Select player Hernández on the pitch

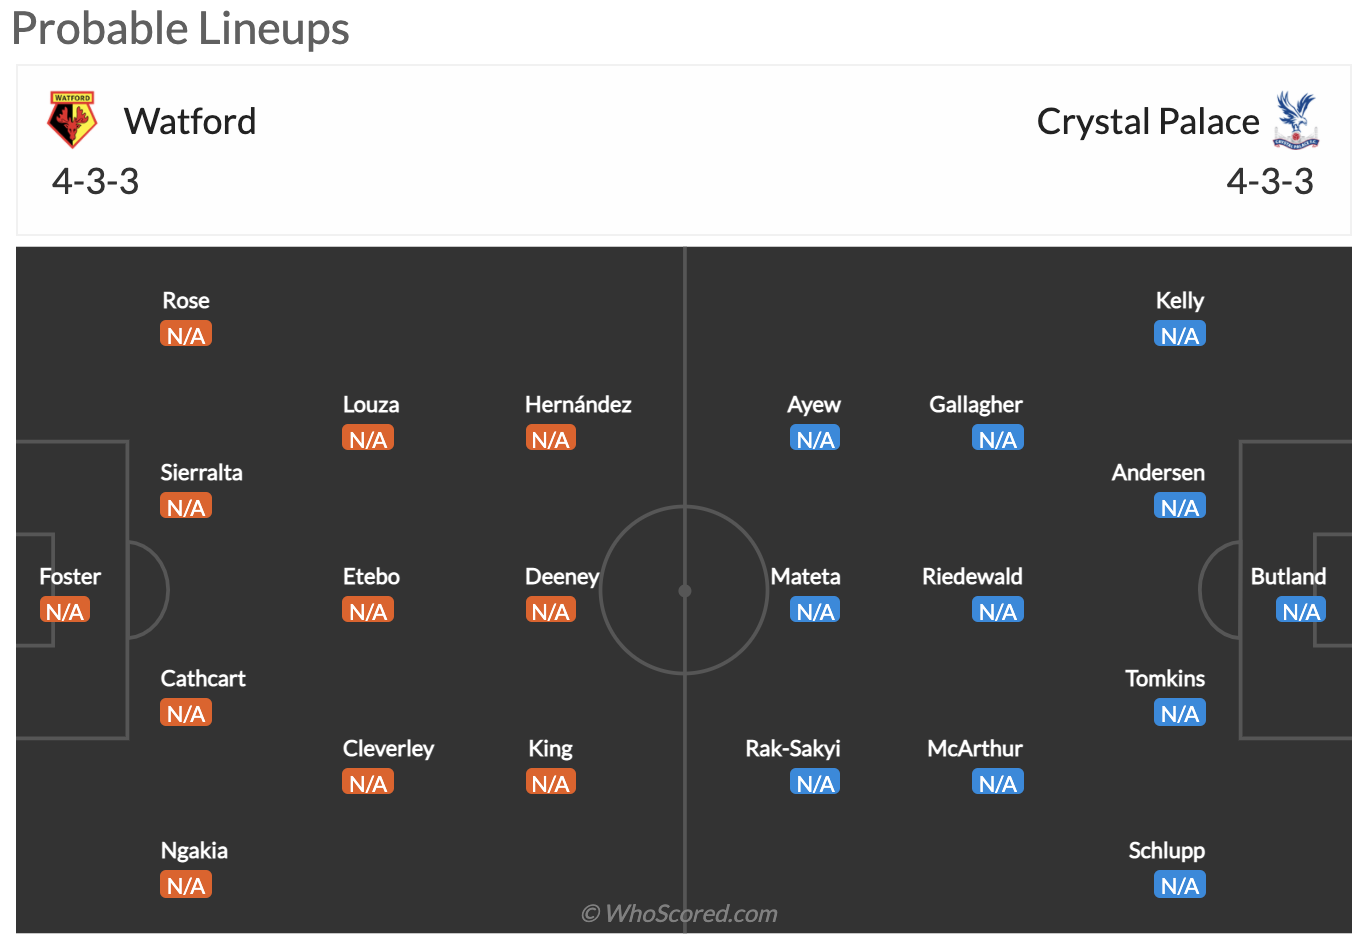point(578,404)
